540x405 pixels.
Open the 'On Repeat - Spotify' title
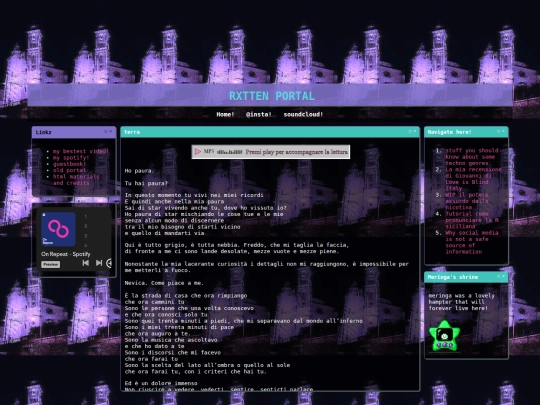click(x=66, y=254)
